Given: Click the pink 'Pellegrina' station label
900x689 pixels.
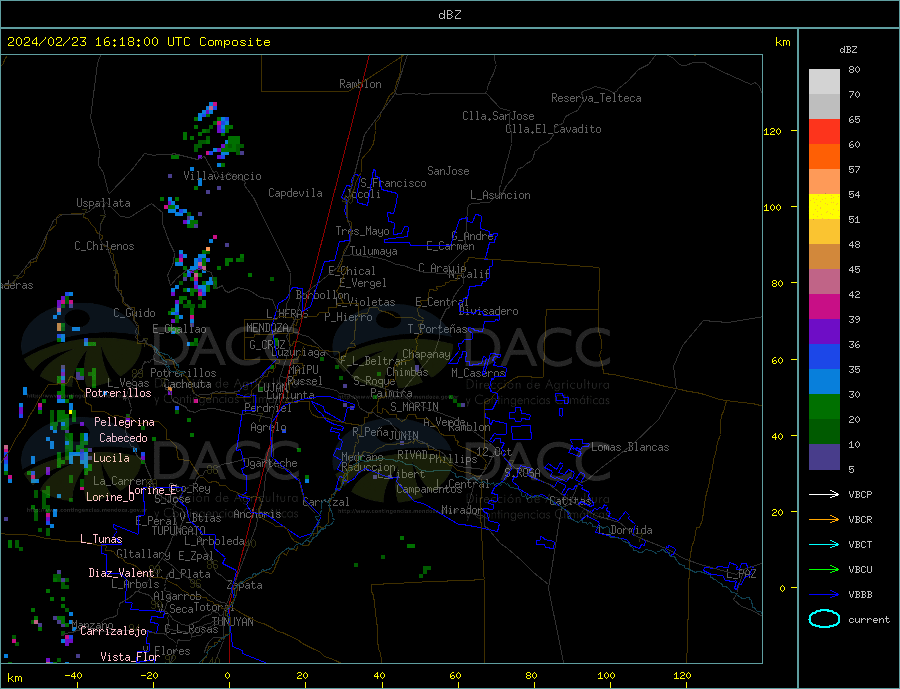Looking at the screenshot, I should pos(124,423).
